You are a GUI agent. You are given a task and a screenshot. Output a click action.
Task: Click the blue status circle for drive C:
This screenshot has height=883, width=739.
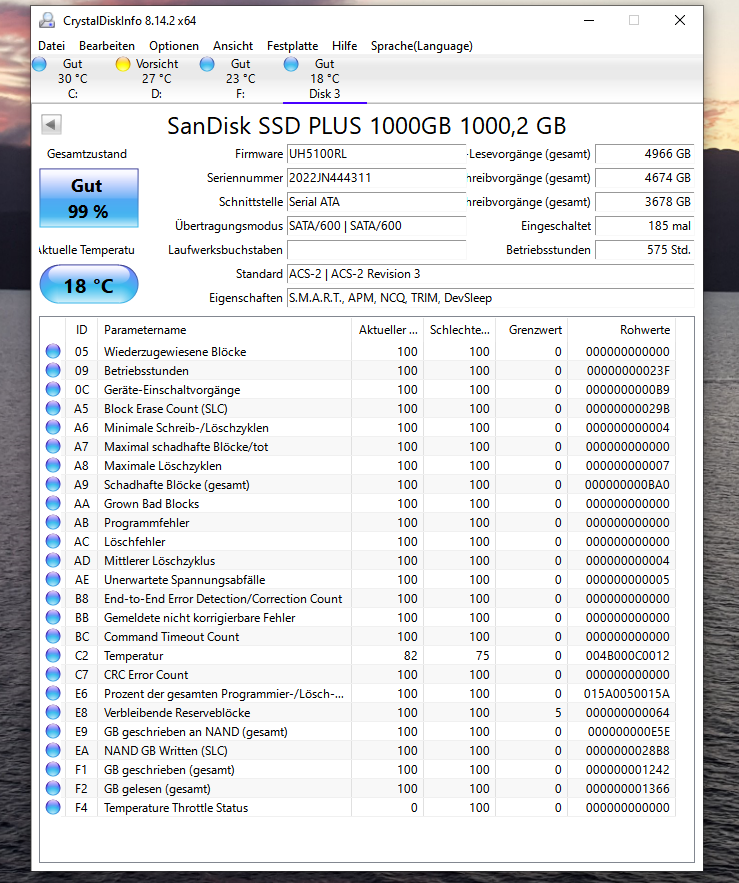pyautogui.click(x=39, y=64)
